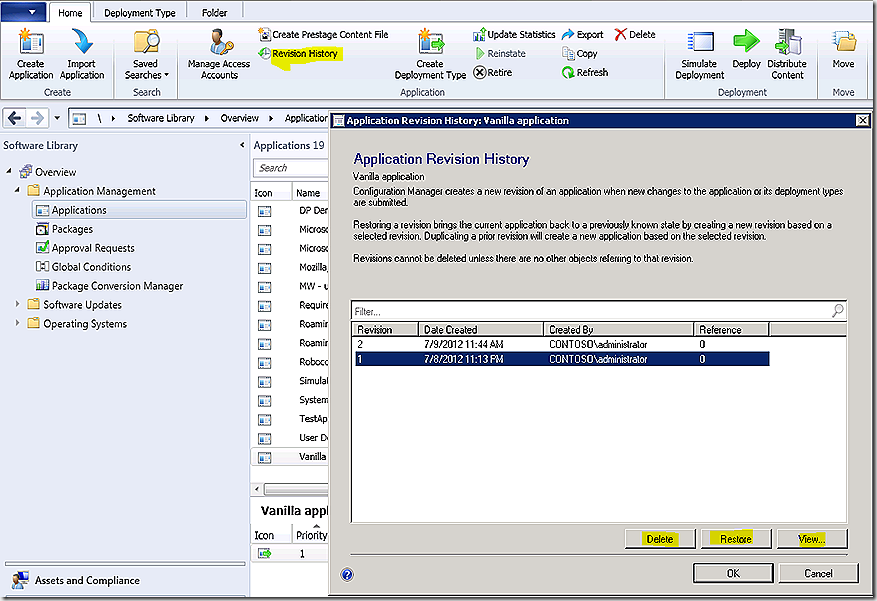The width and height of the screenshot is (877, 601).
Task: Select revision 1 row
Action: pyautogui.click(x=562, y=359)
